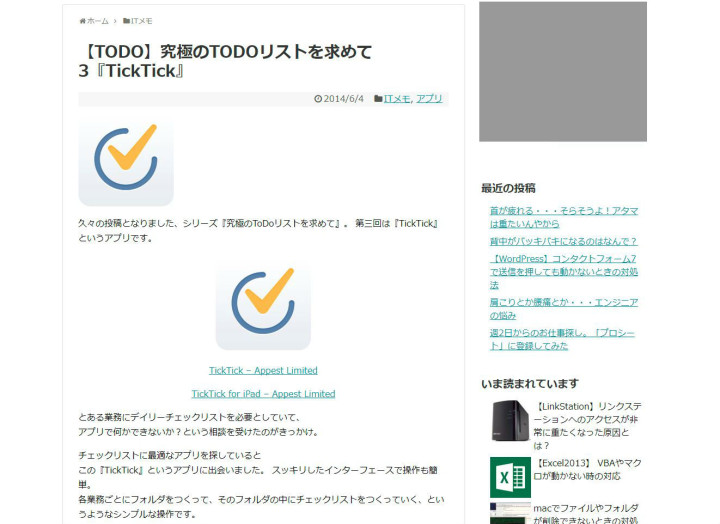This screenshot has height=524, width=720.
Task: Open recent post about WordPress コンタクトフォーム7
Action: (x=563, y=272)
